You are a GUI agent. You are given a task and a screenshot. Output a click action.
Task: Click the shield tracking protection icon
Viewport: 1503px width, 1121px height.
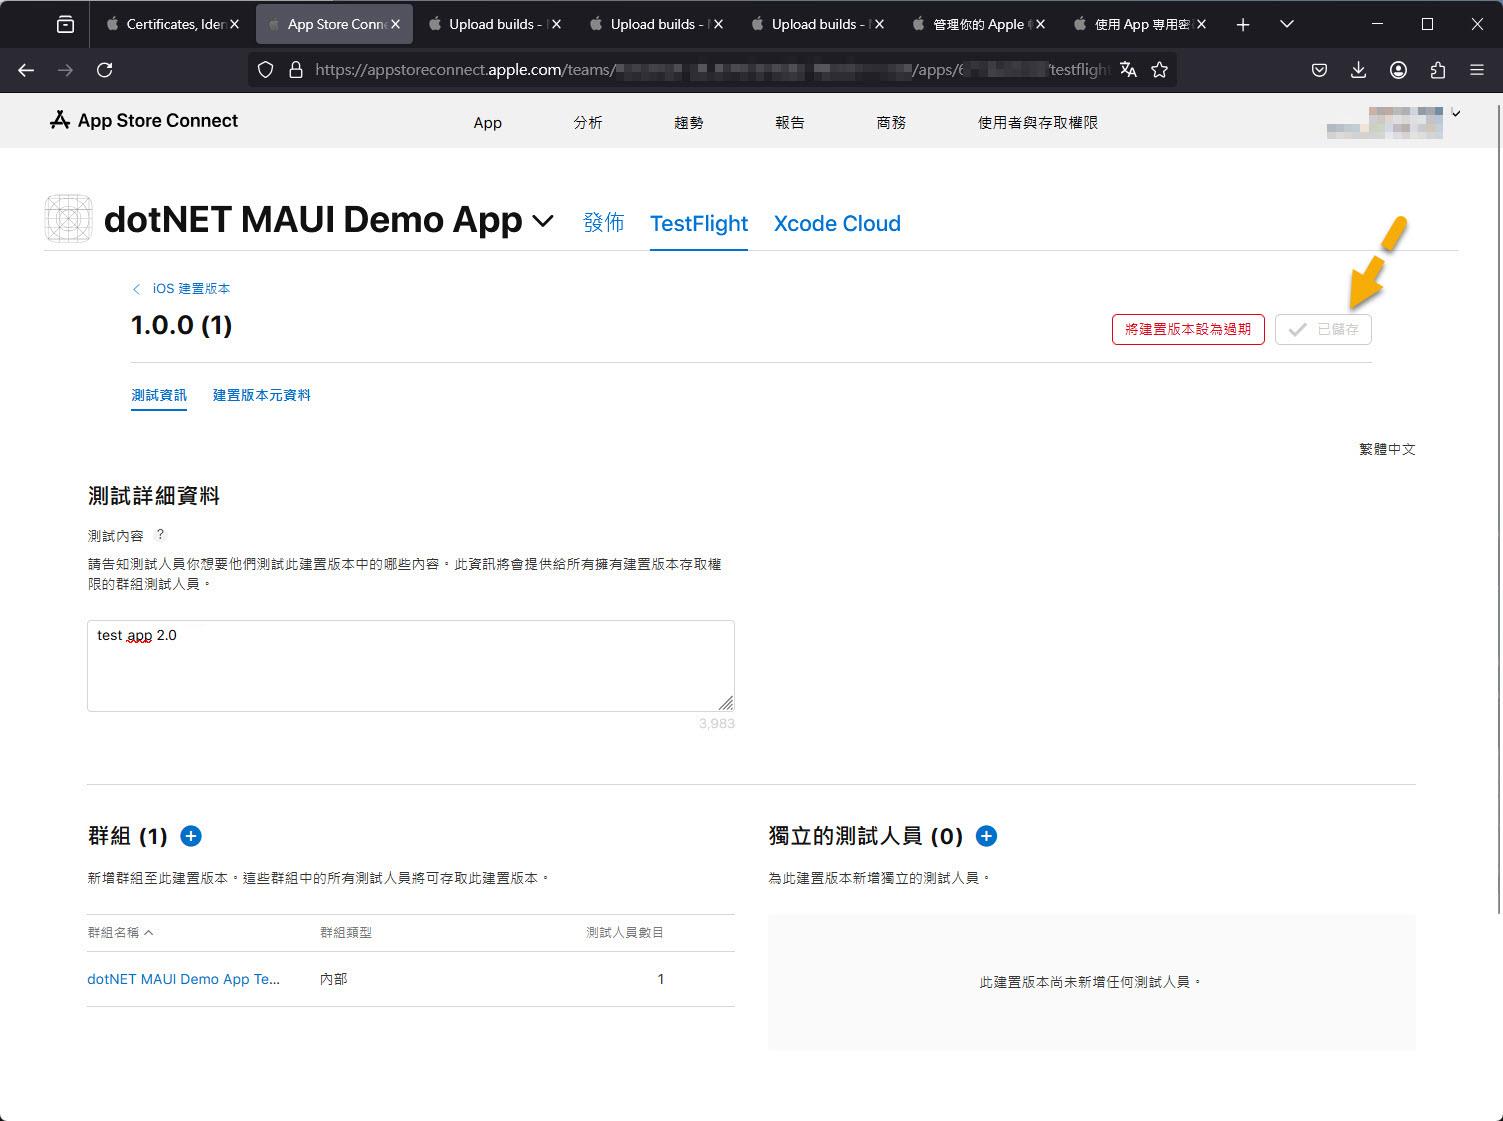[265, 70]
